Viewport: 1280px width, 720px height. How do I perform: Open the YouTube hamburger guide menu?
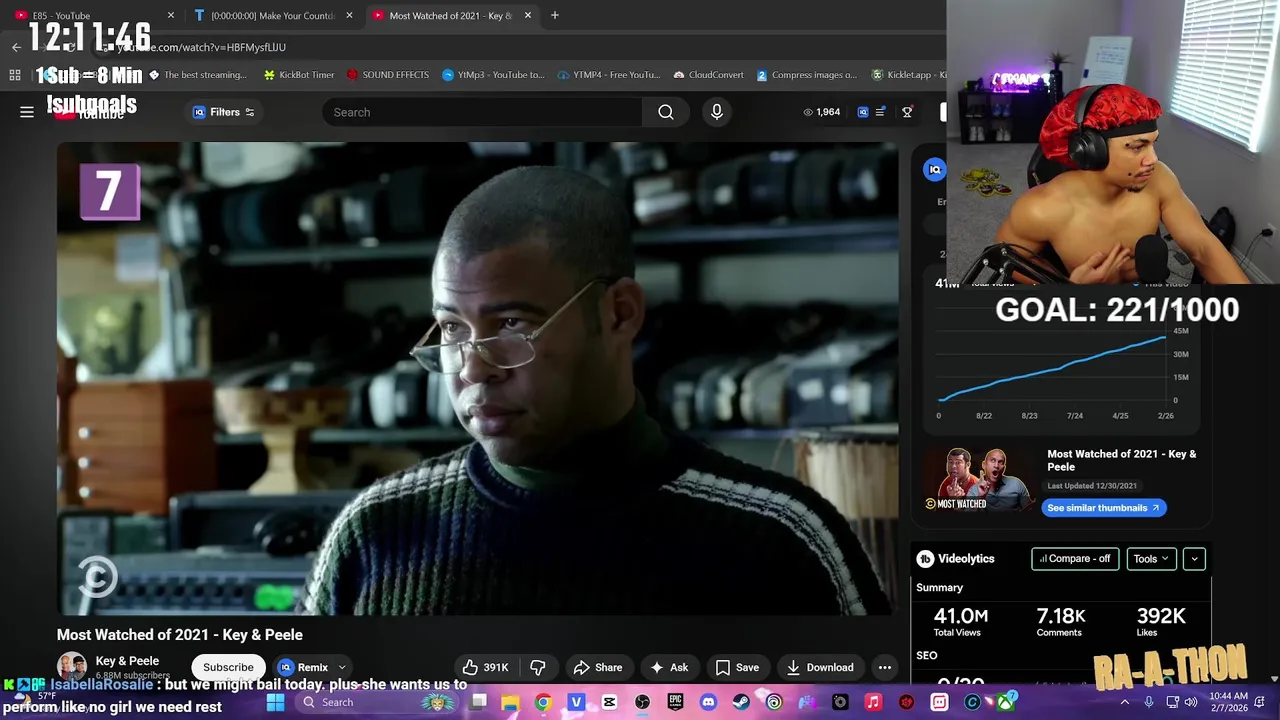point(27,112)
